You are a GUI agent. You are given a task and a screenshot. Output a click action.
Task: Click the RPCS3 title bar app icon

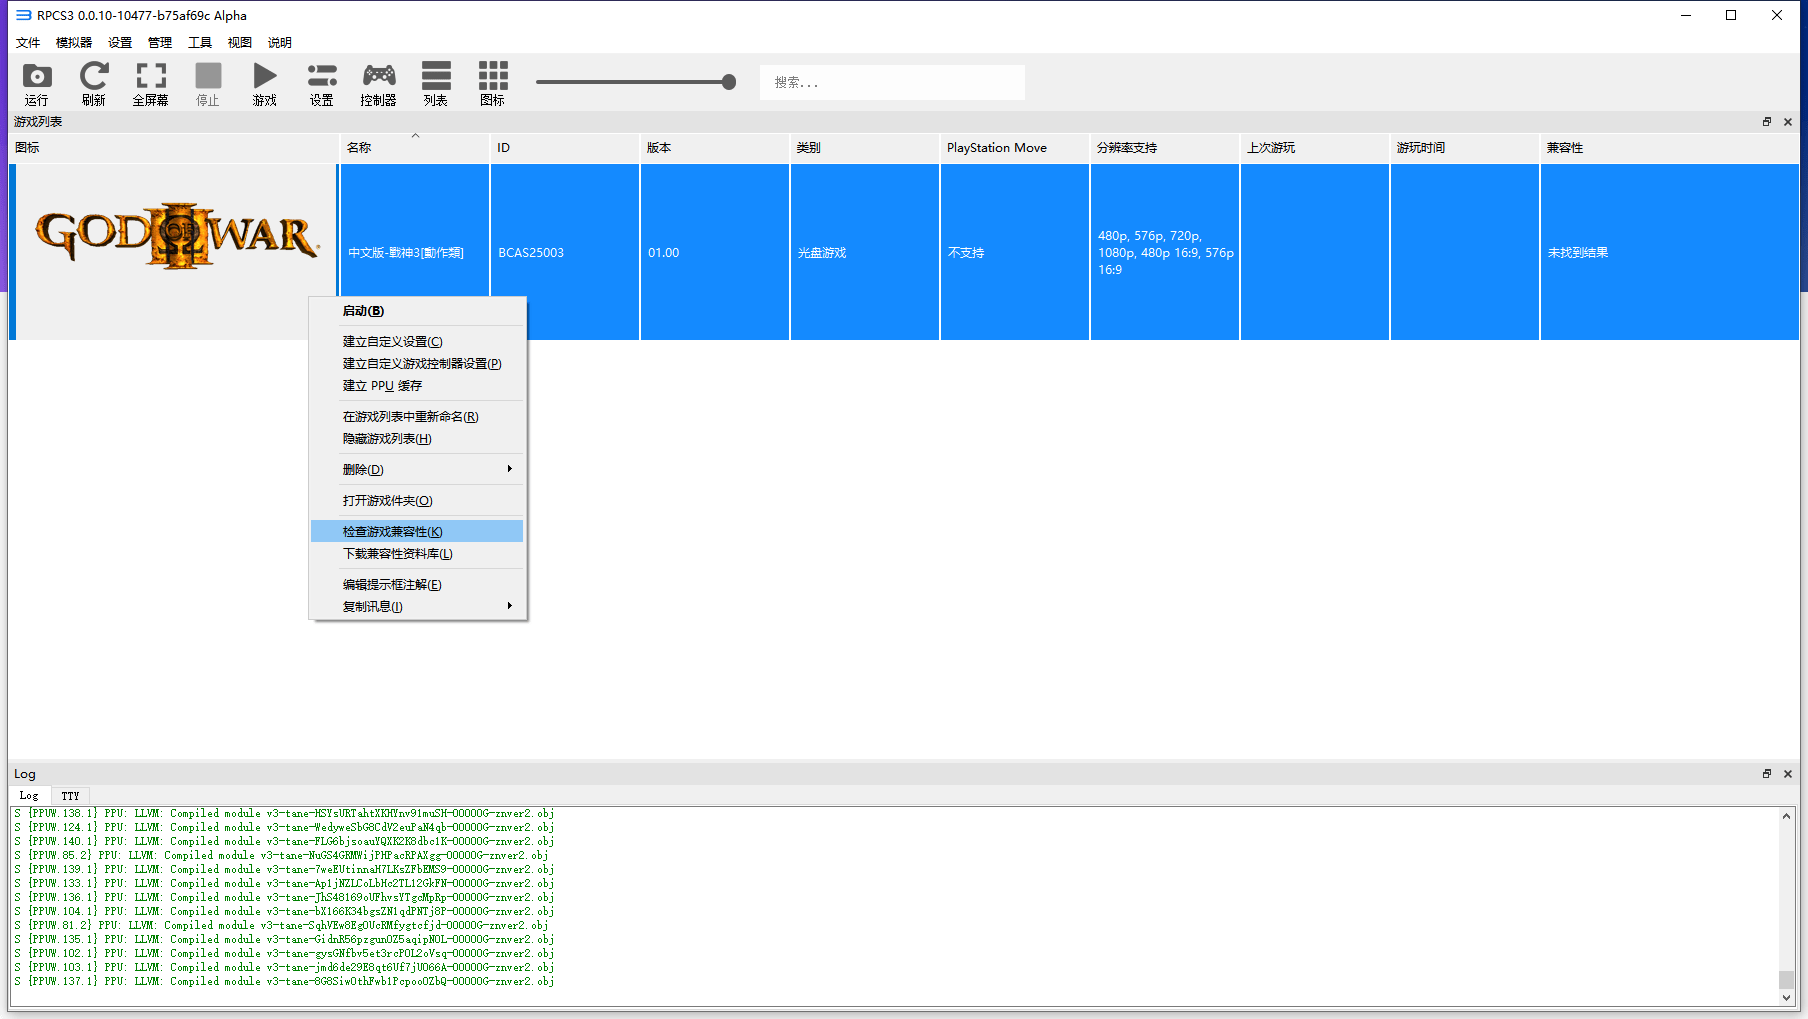(23, 15)
